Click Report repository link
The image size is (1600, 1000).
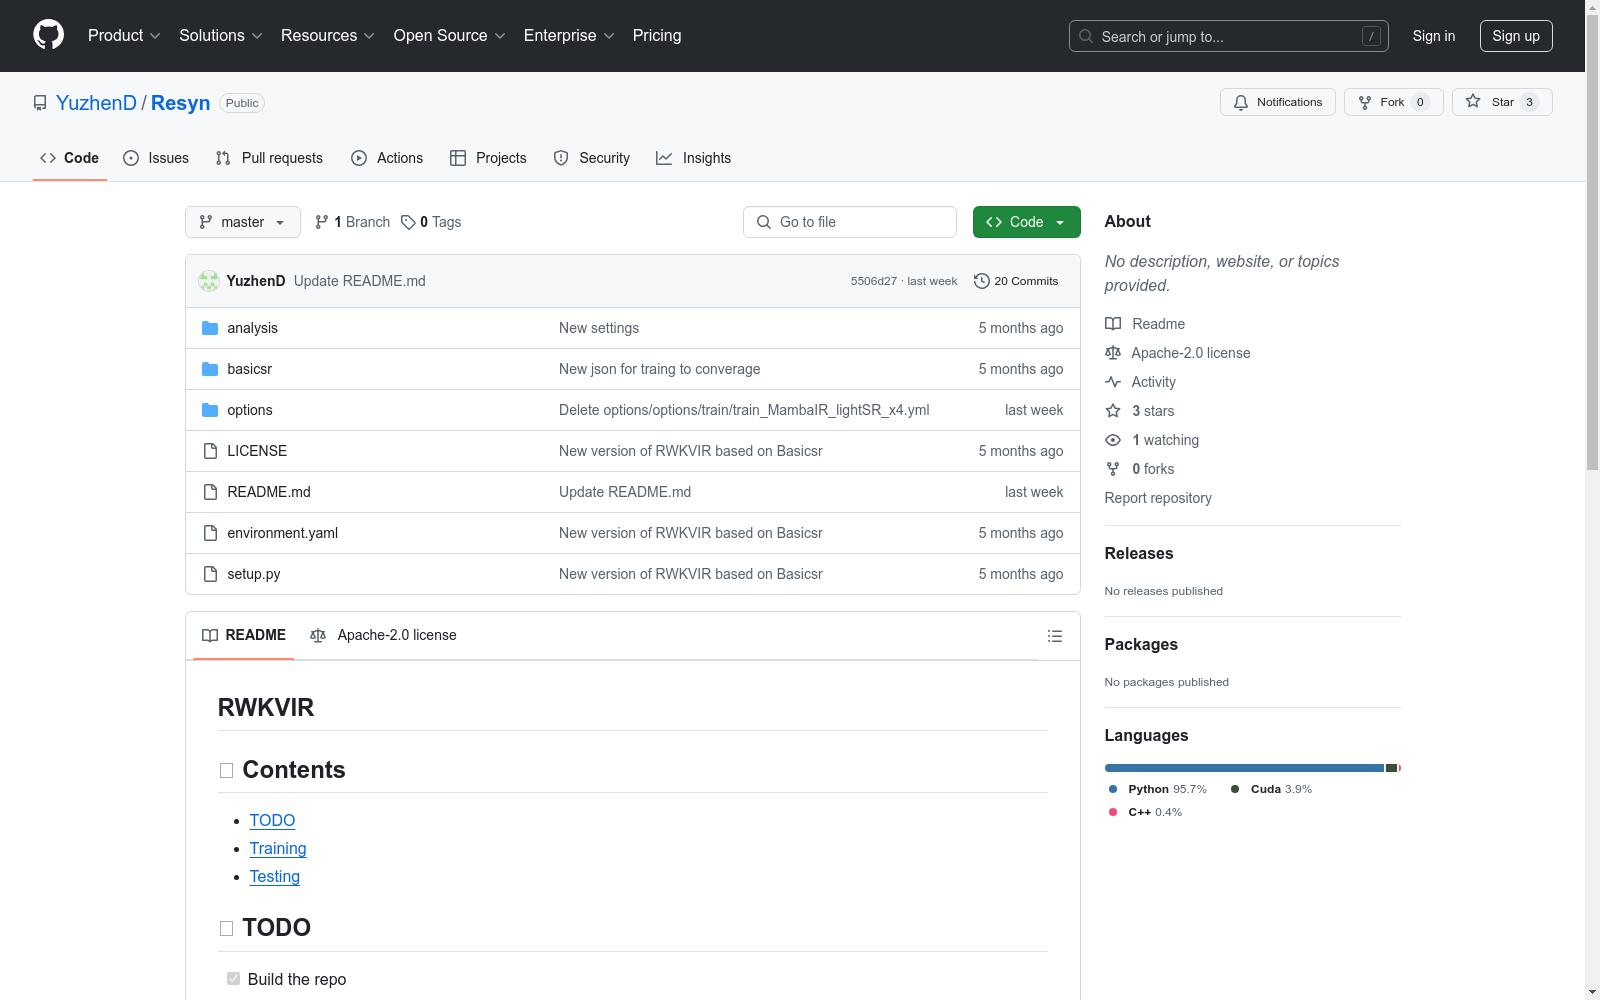[x=1158, y=498]
